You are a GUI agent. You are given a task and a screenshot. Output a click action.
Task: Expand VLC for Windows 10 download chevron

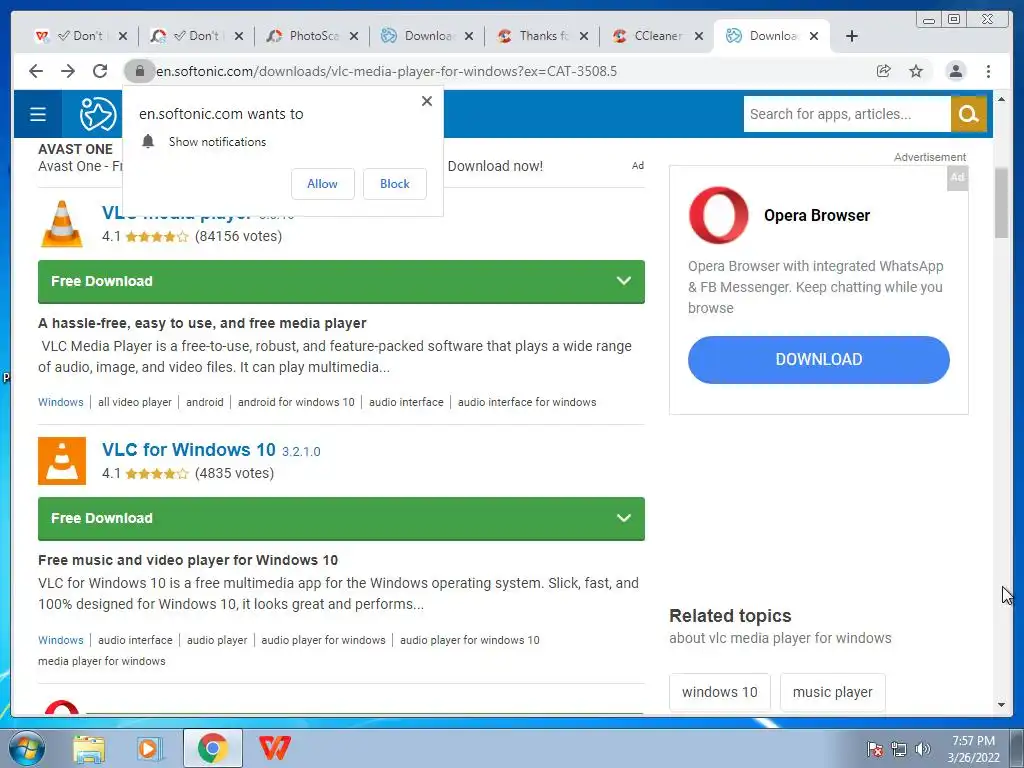[624, 519]
